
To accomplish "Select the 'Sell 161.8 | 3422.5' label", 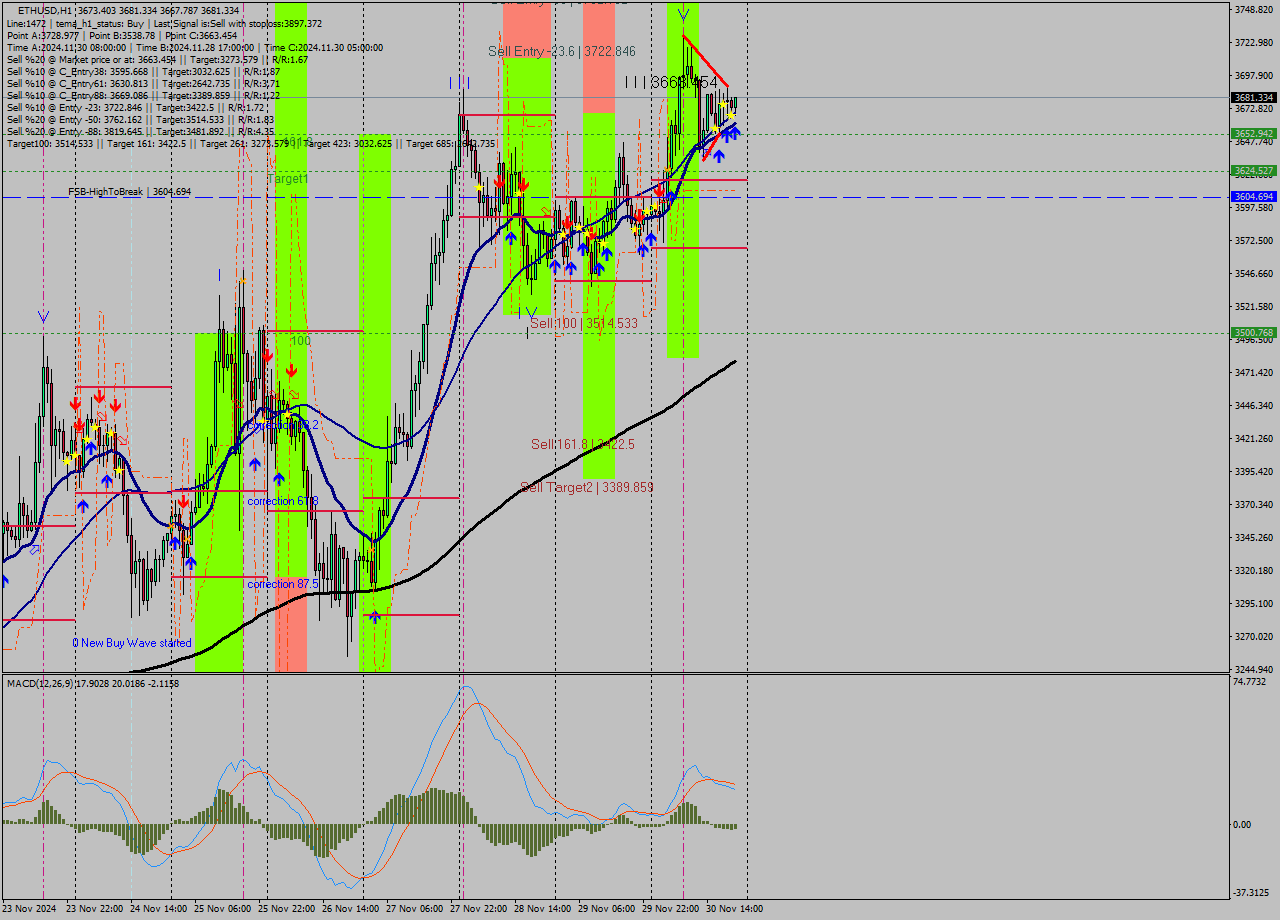I will (x=582, y=444).
